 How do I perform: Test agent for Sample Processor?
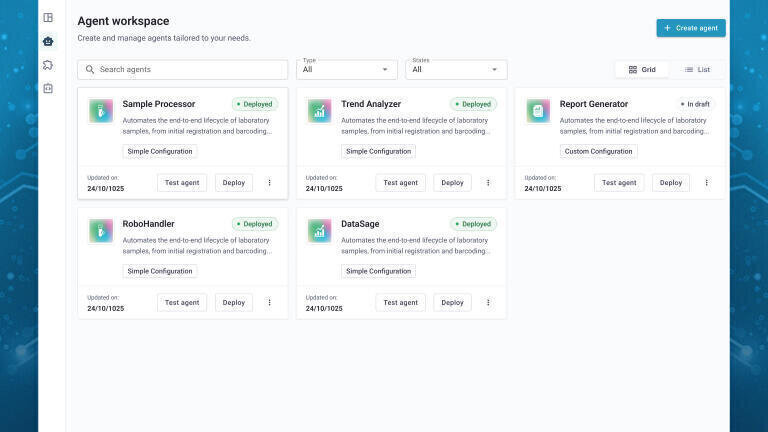[x=182, y=183]
